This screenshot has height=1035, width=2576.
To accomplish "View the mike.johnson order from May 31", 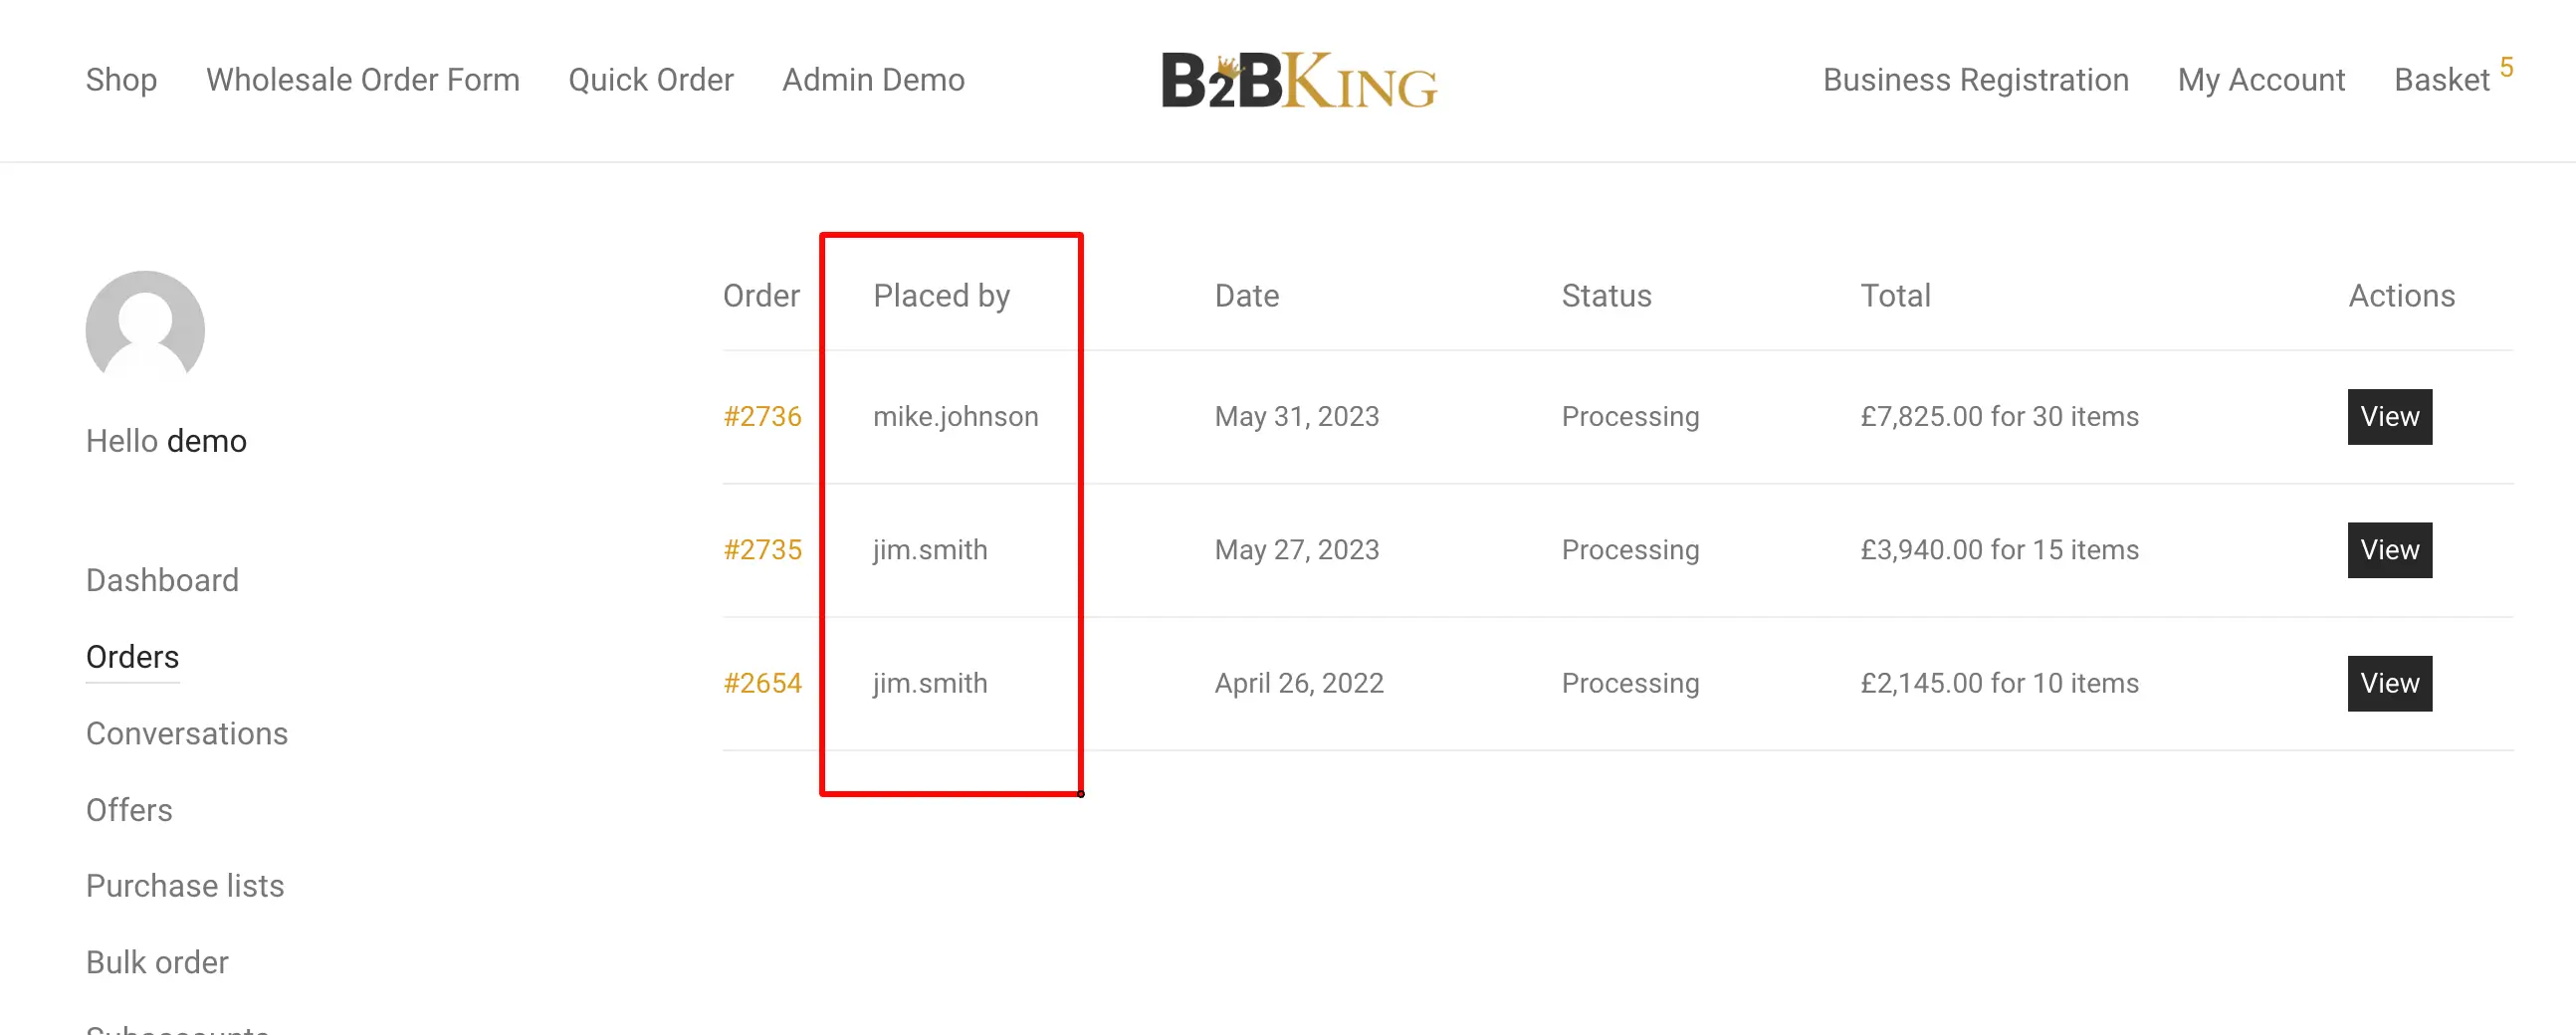I will 2389,416.
